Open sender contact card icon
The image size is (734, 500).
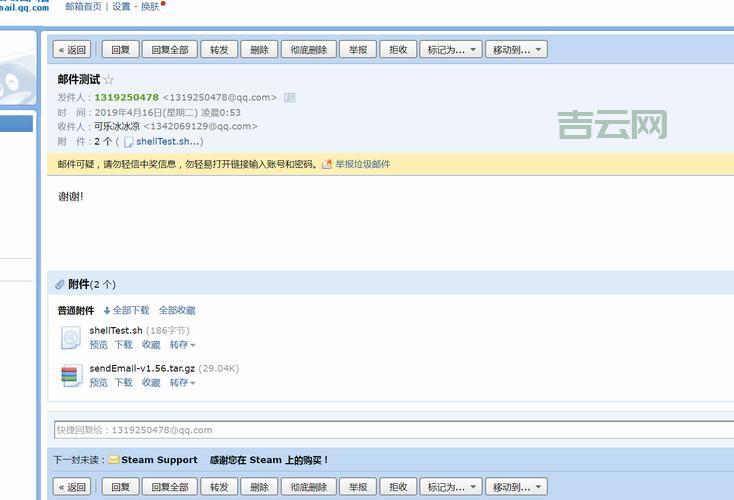(290, 97)
